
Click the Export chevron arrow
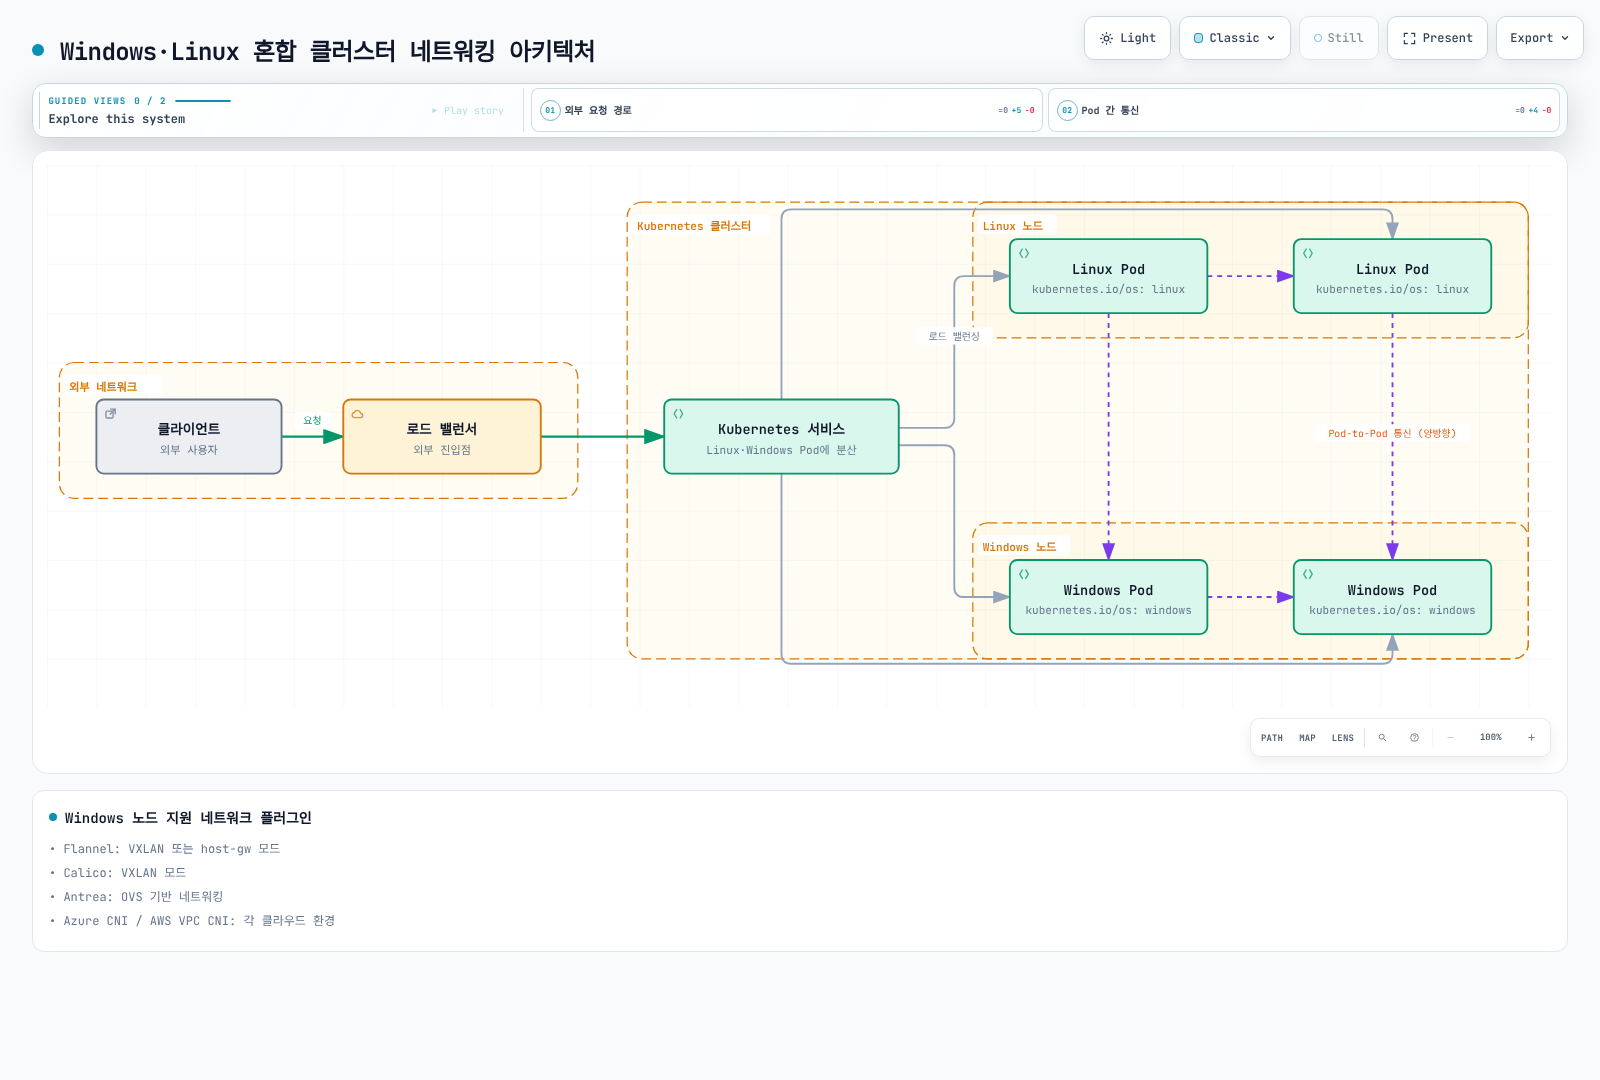tap(1564, 39)
